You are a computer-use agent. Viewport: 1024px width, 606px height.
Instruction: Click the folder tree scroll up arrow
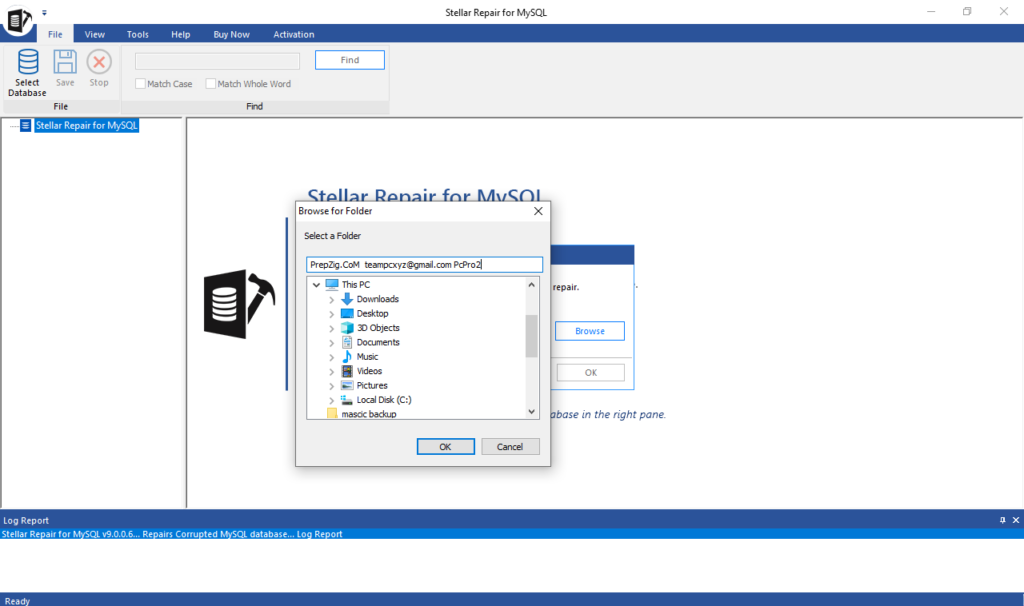click(532, 285)
